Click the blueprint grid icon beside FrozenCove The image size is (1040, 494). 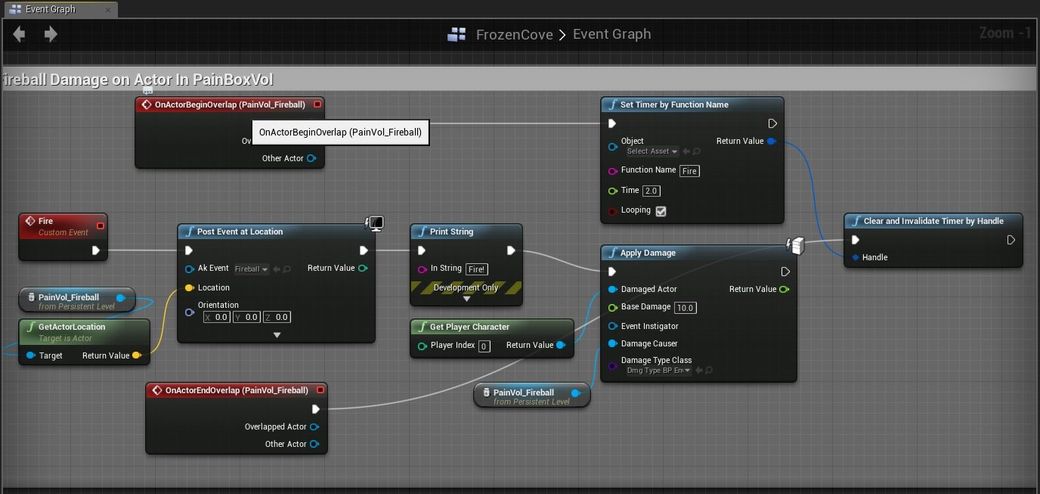pos(456,34)
